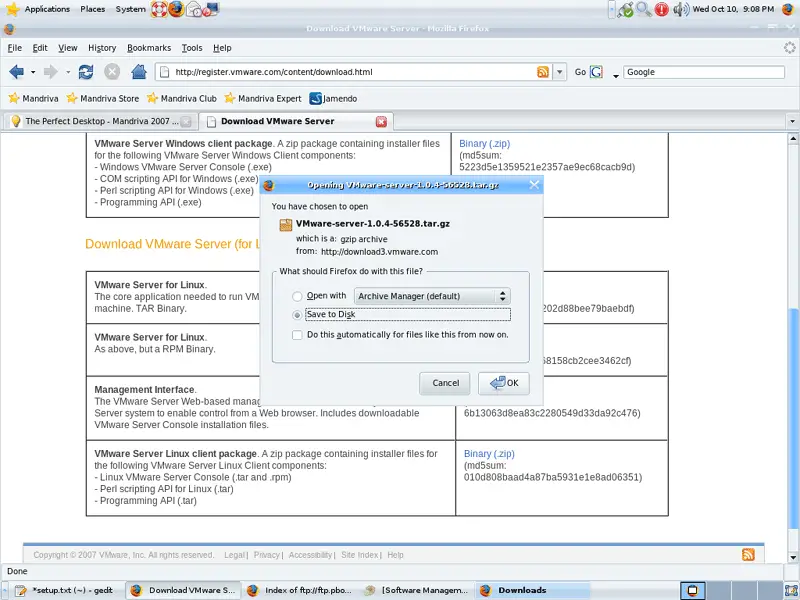Open the Jamendo bookmark

[333, 98]
